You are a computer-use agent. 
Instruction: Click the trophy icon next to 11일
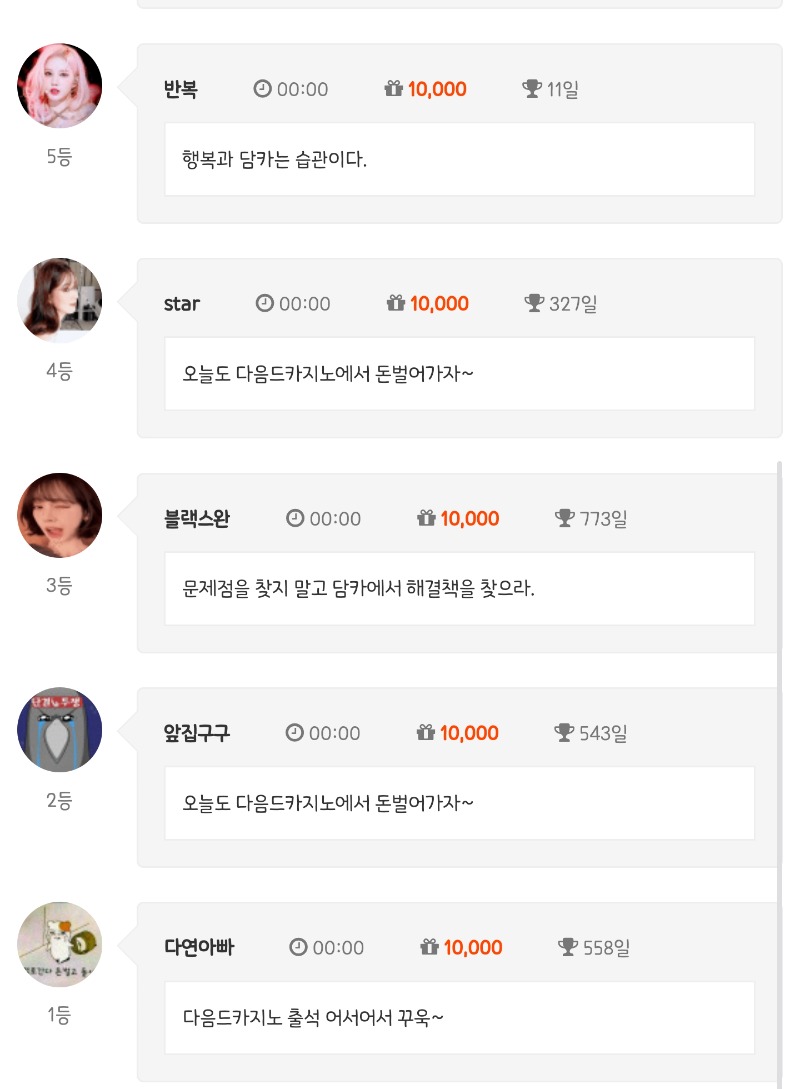532,89
